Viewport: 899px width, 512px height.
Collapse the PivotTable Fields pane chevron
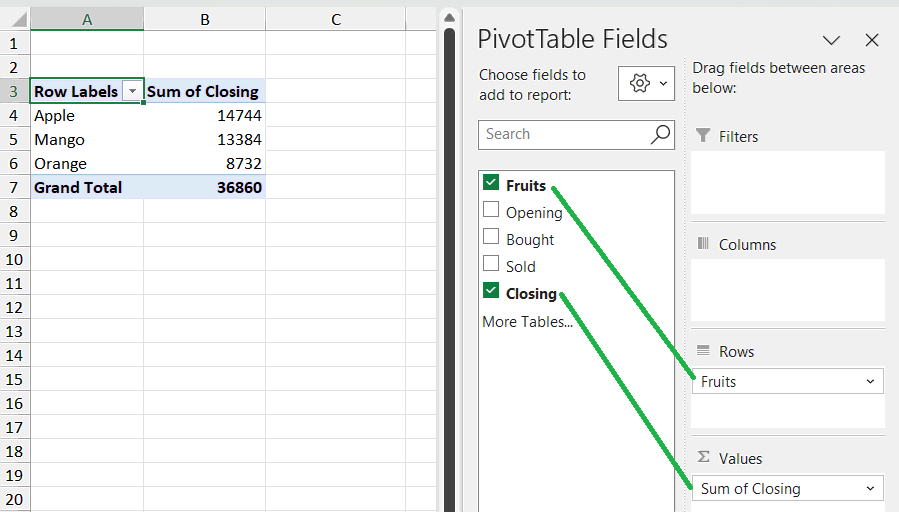[x=831, y=40]
